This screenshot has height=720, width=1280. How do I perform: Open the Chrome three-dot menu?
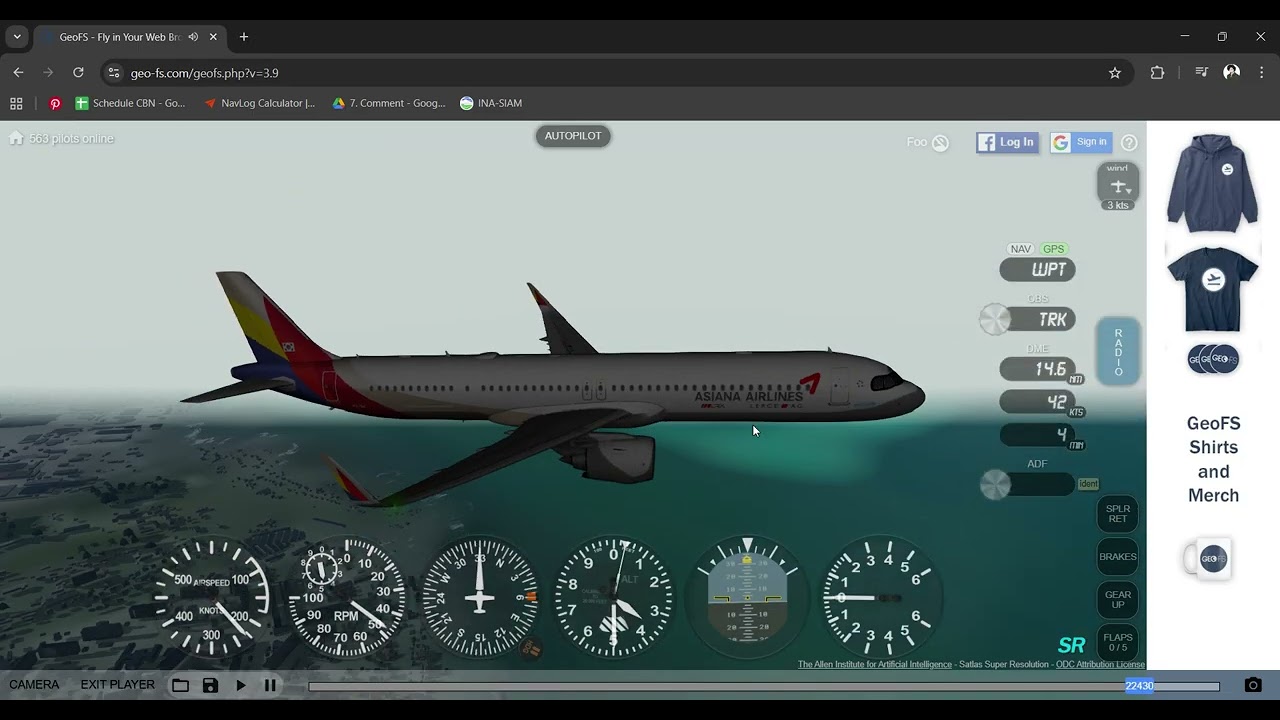click(x=1261, y=72)
